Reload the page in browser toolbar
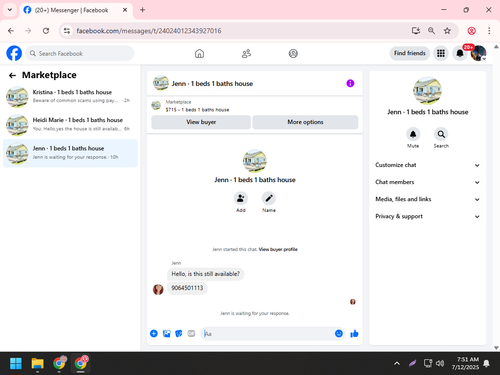This screenshot has width=500, height=375. pyautogui.click(x=46, y=31)
